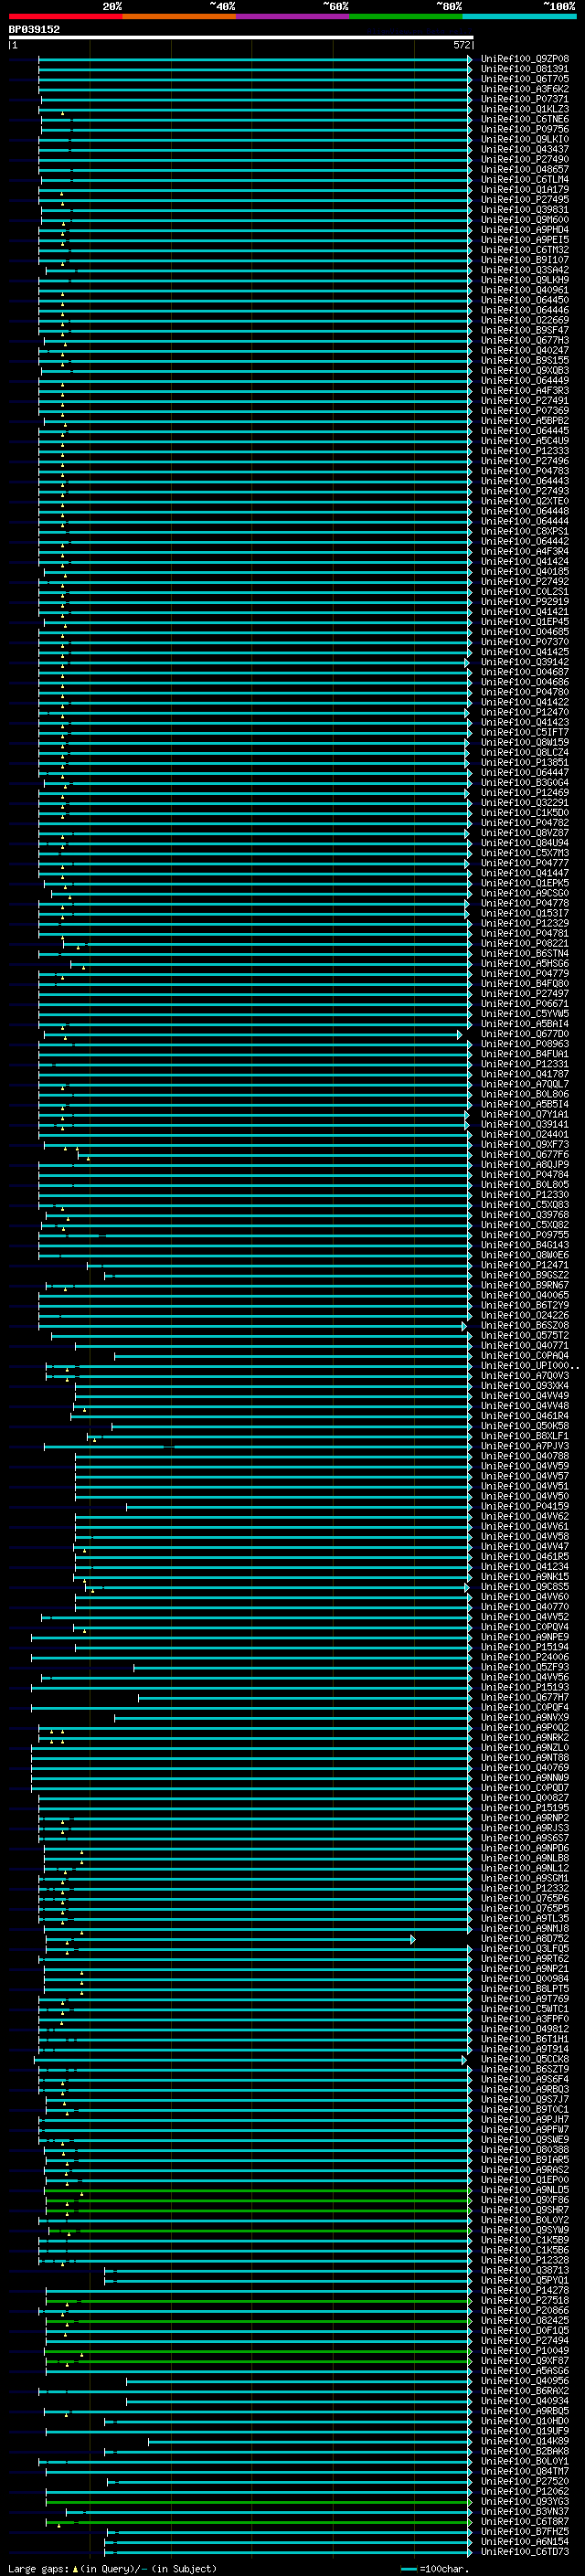Select the UniRef100_A5BPB2 label
Viewport: 585px width, 2576px height.
[x=525, y=421]
